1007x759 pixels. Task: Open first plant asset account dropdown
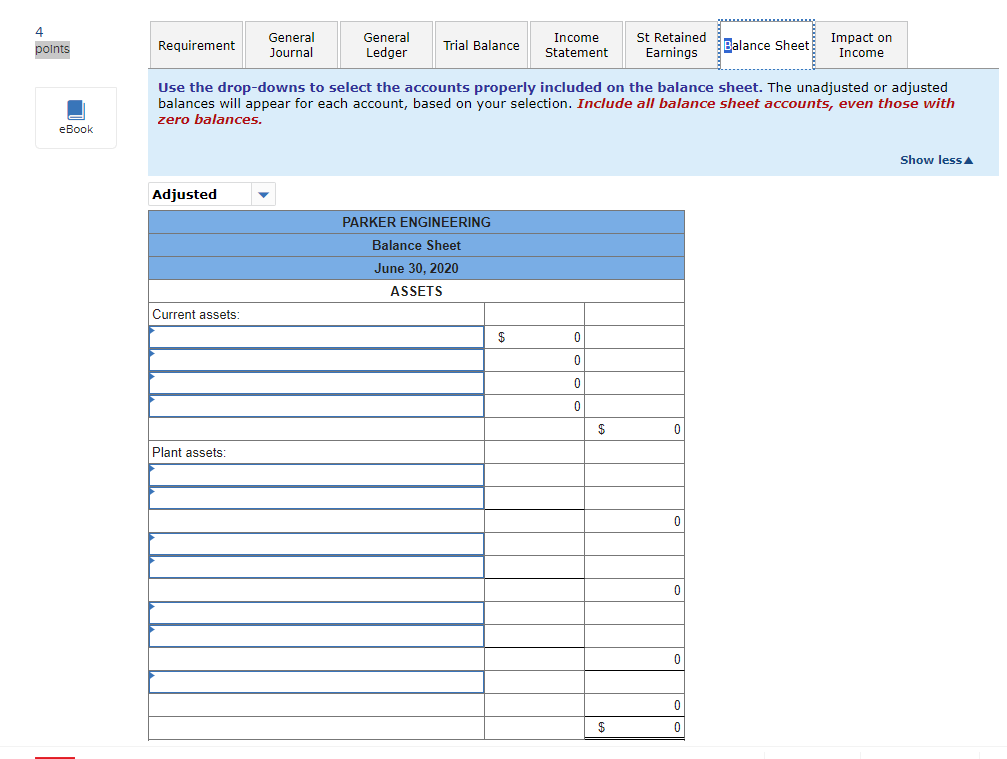317,475
